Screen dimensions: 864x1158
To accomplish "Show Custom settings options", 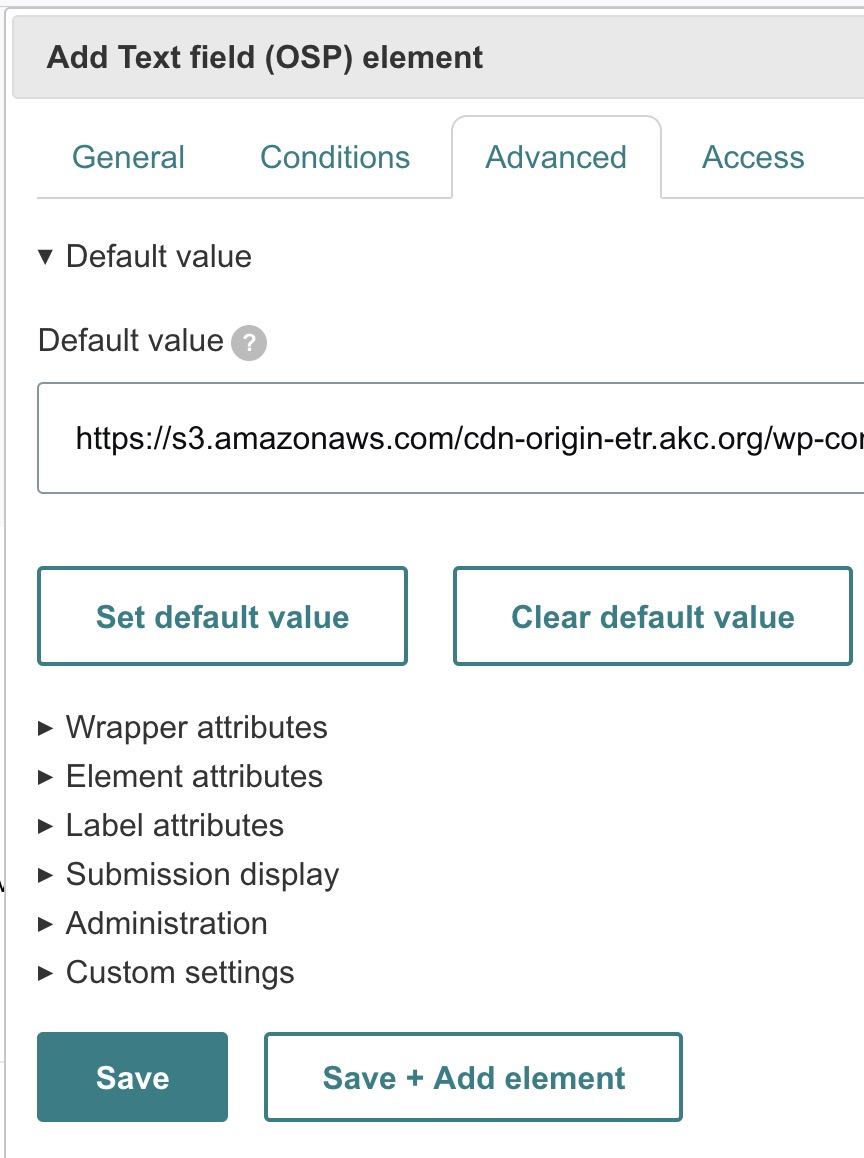I will (x=180, y=972).
